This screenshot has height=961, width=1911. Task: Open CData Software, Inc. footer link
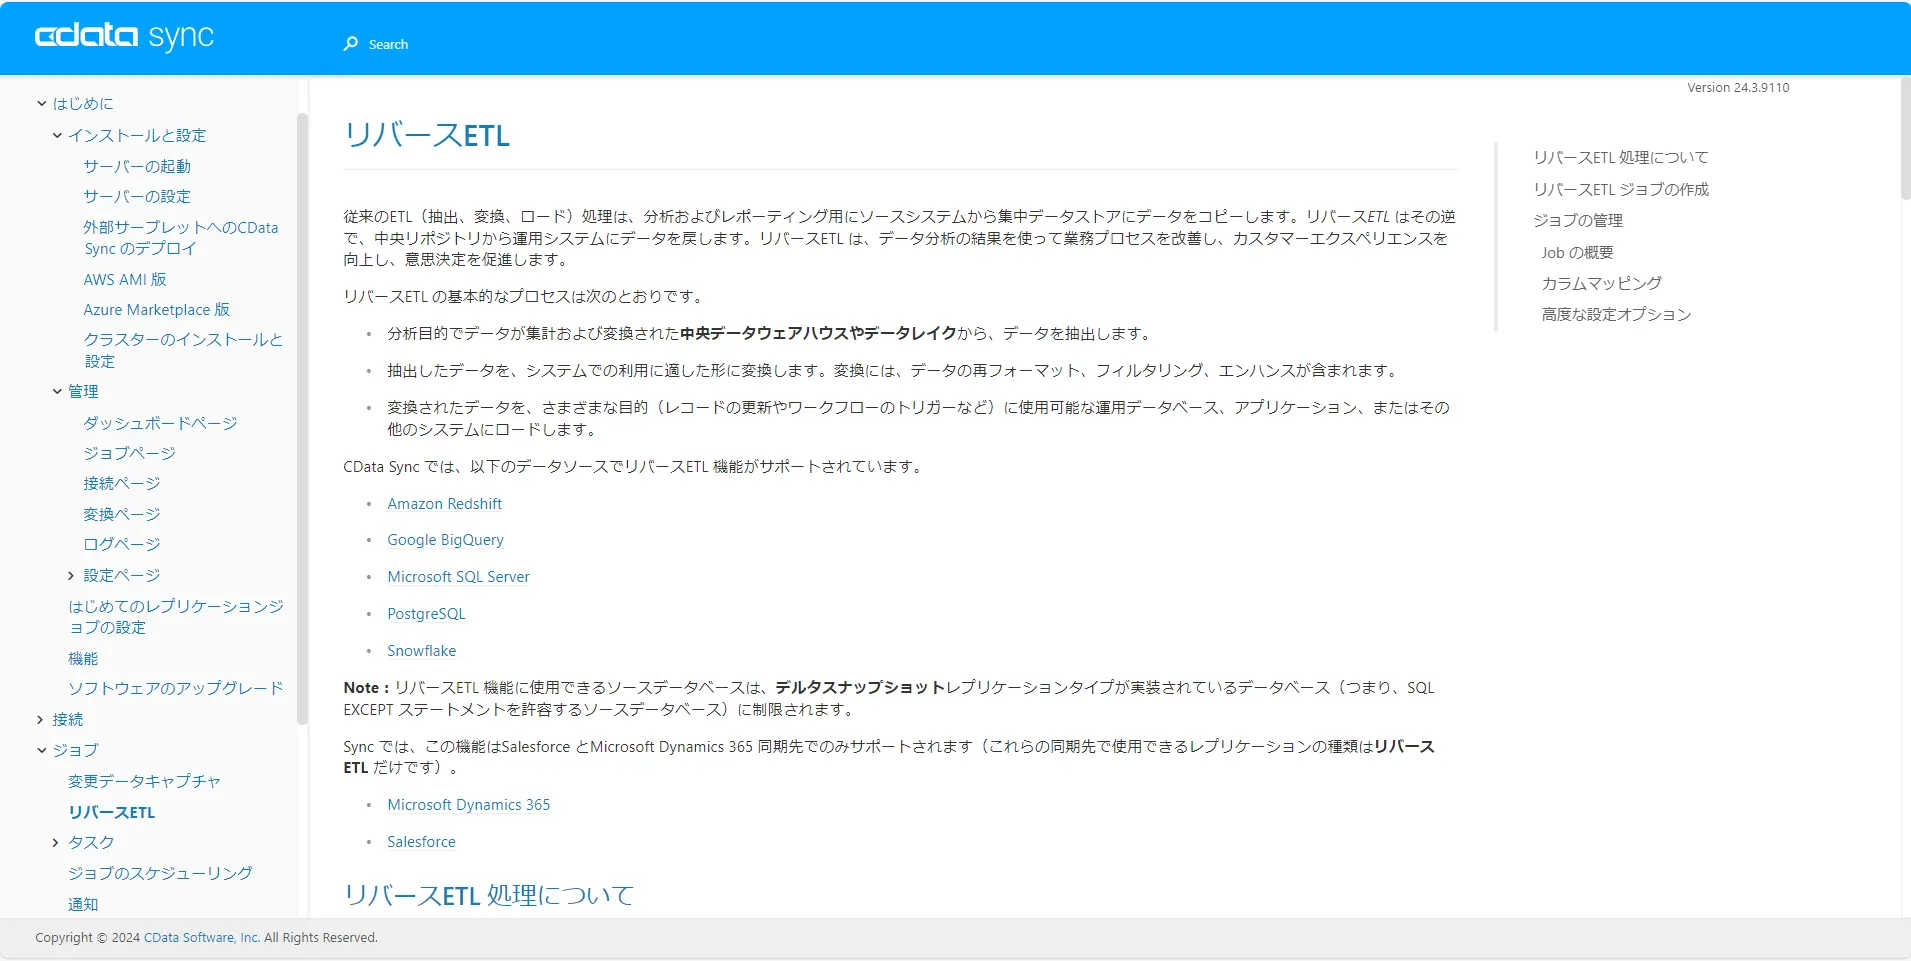pyautogui.click(x=202, y=938)
